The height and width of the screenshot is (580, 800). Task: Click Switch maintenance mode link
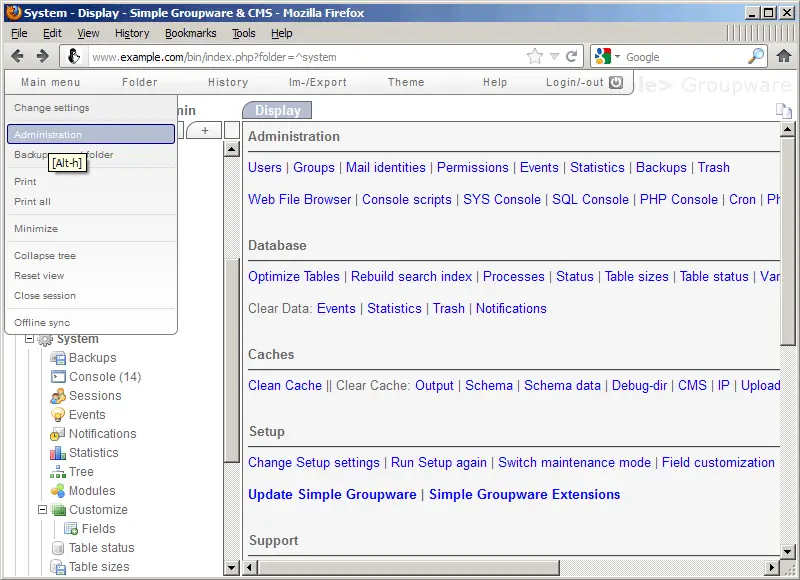click(x=574, y=463)
